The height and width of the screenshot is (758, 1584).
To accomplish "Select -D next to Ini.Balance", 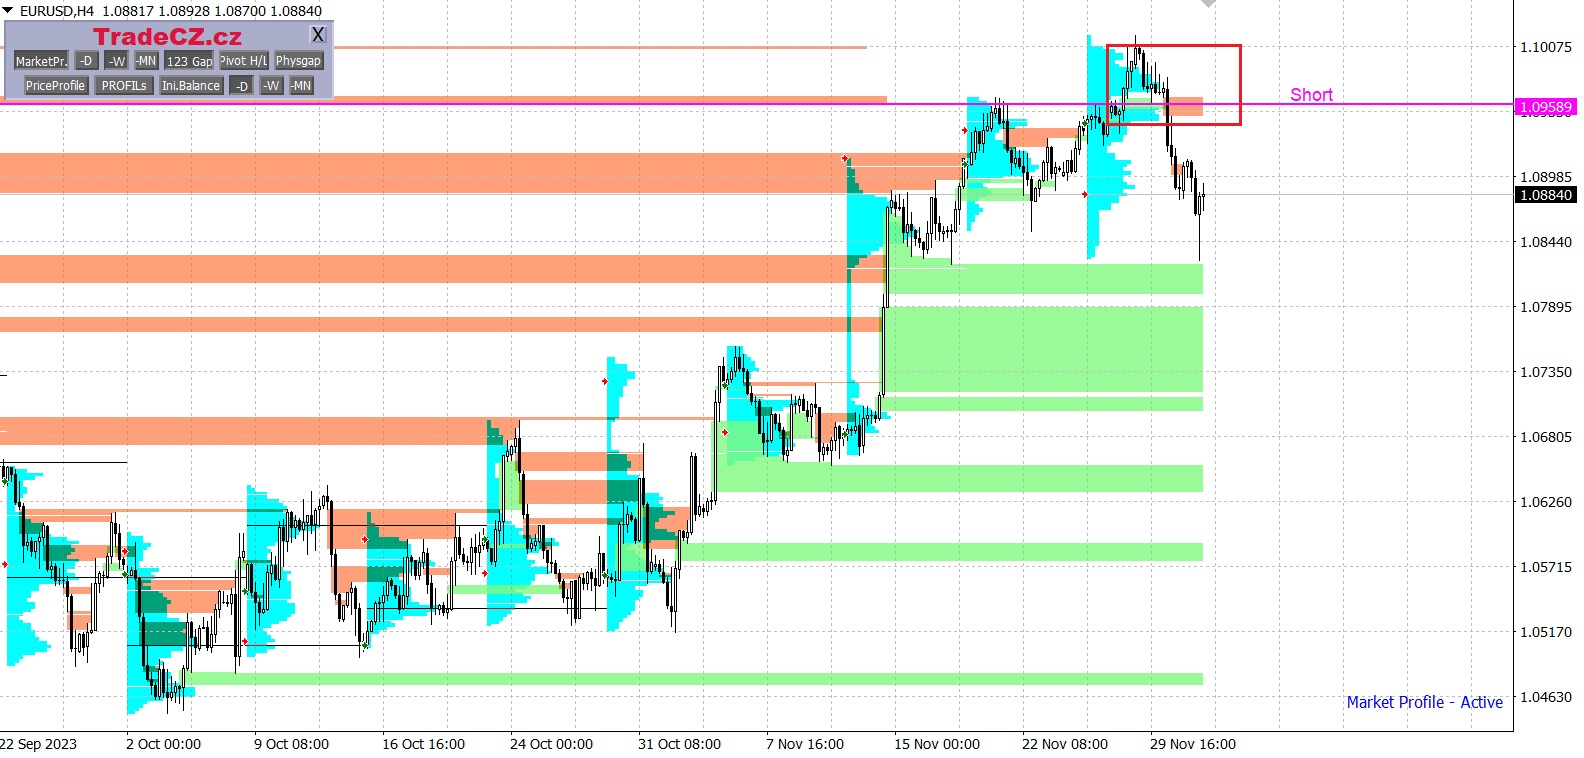I will [241, 86].
